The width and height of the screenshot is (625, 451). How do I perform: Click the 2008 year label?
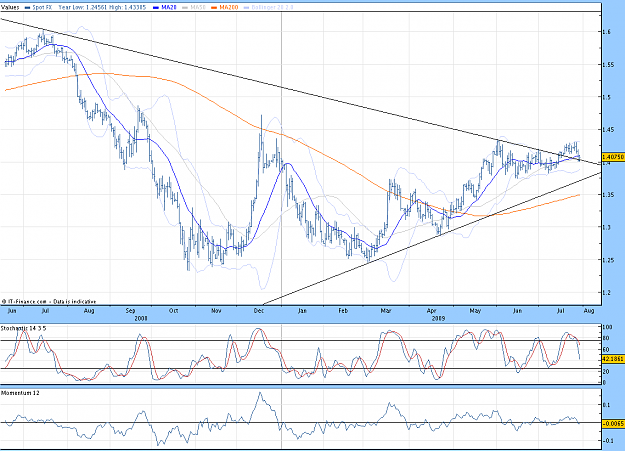(141, 318)
